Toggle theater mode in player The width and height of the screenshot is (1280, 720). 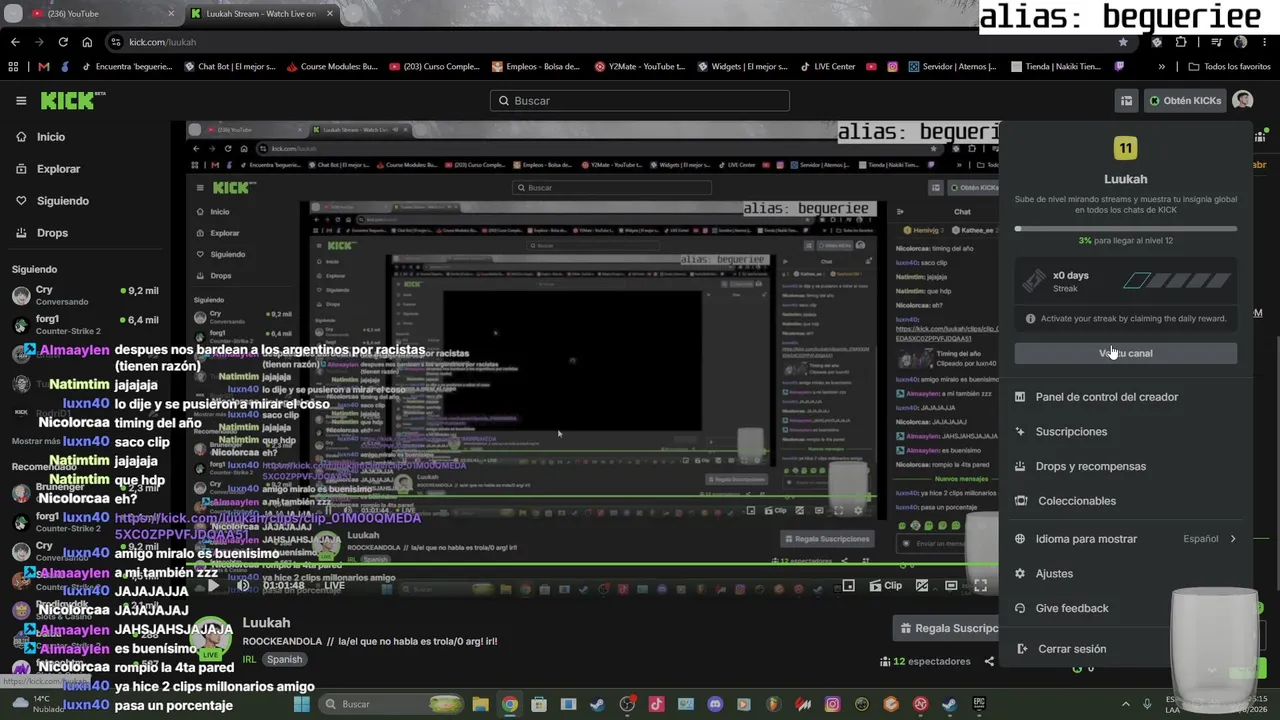coord(951,586)
